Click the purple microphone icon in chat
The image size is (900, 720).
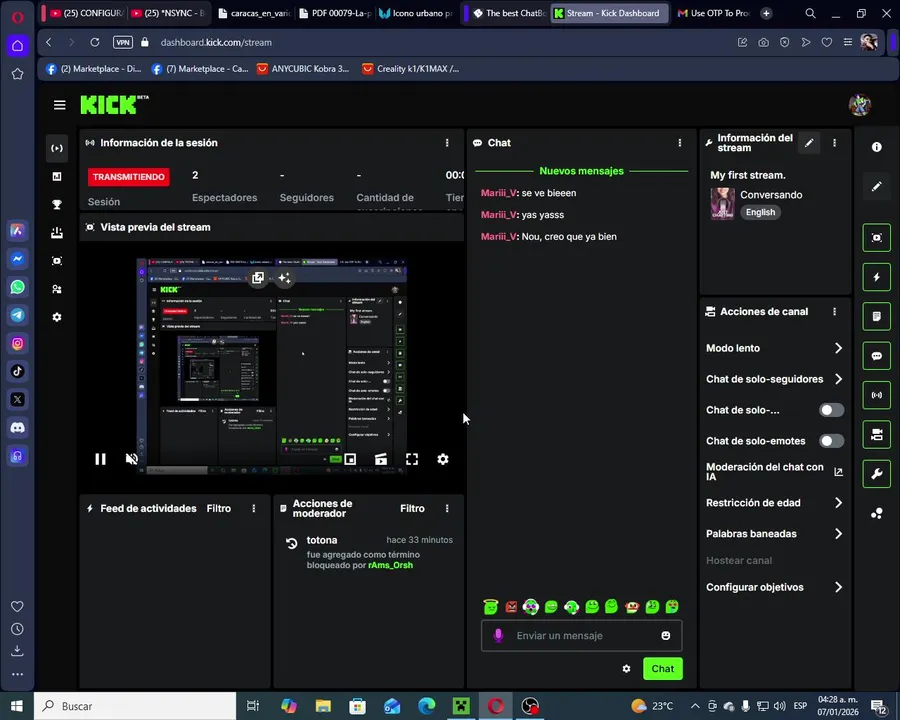pos(498,636)
